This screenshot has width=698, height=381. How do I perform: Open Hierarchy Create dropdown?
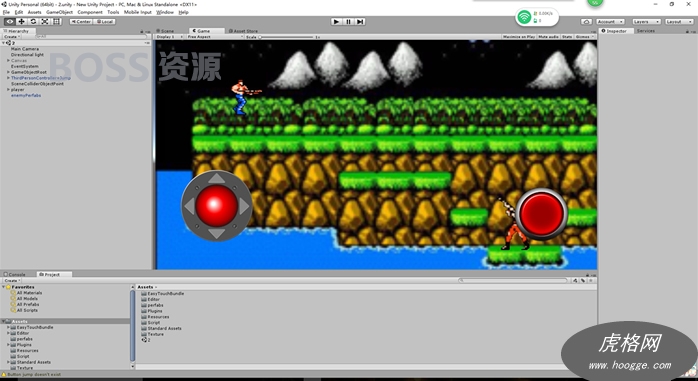(12, 37)
